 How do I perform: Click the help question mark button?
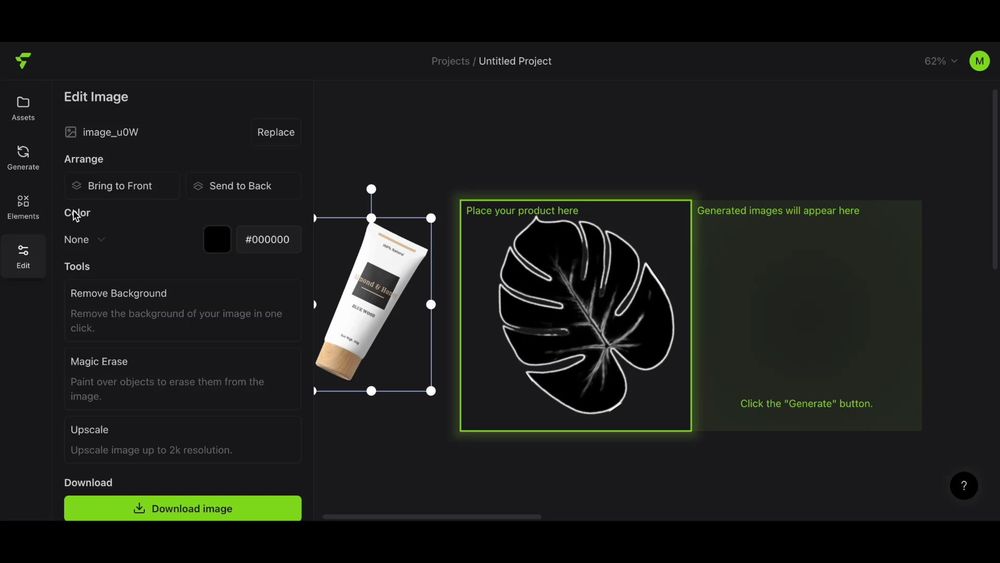tap(963, 486)
